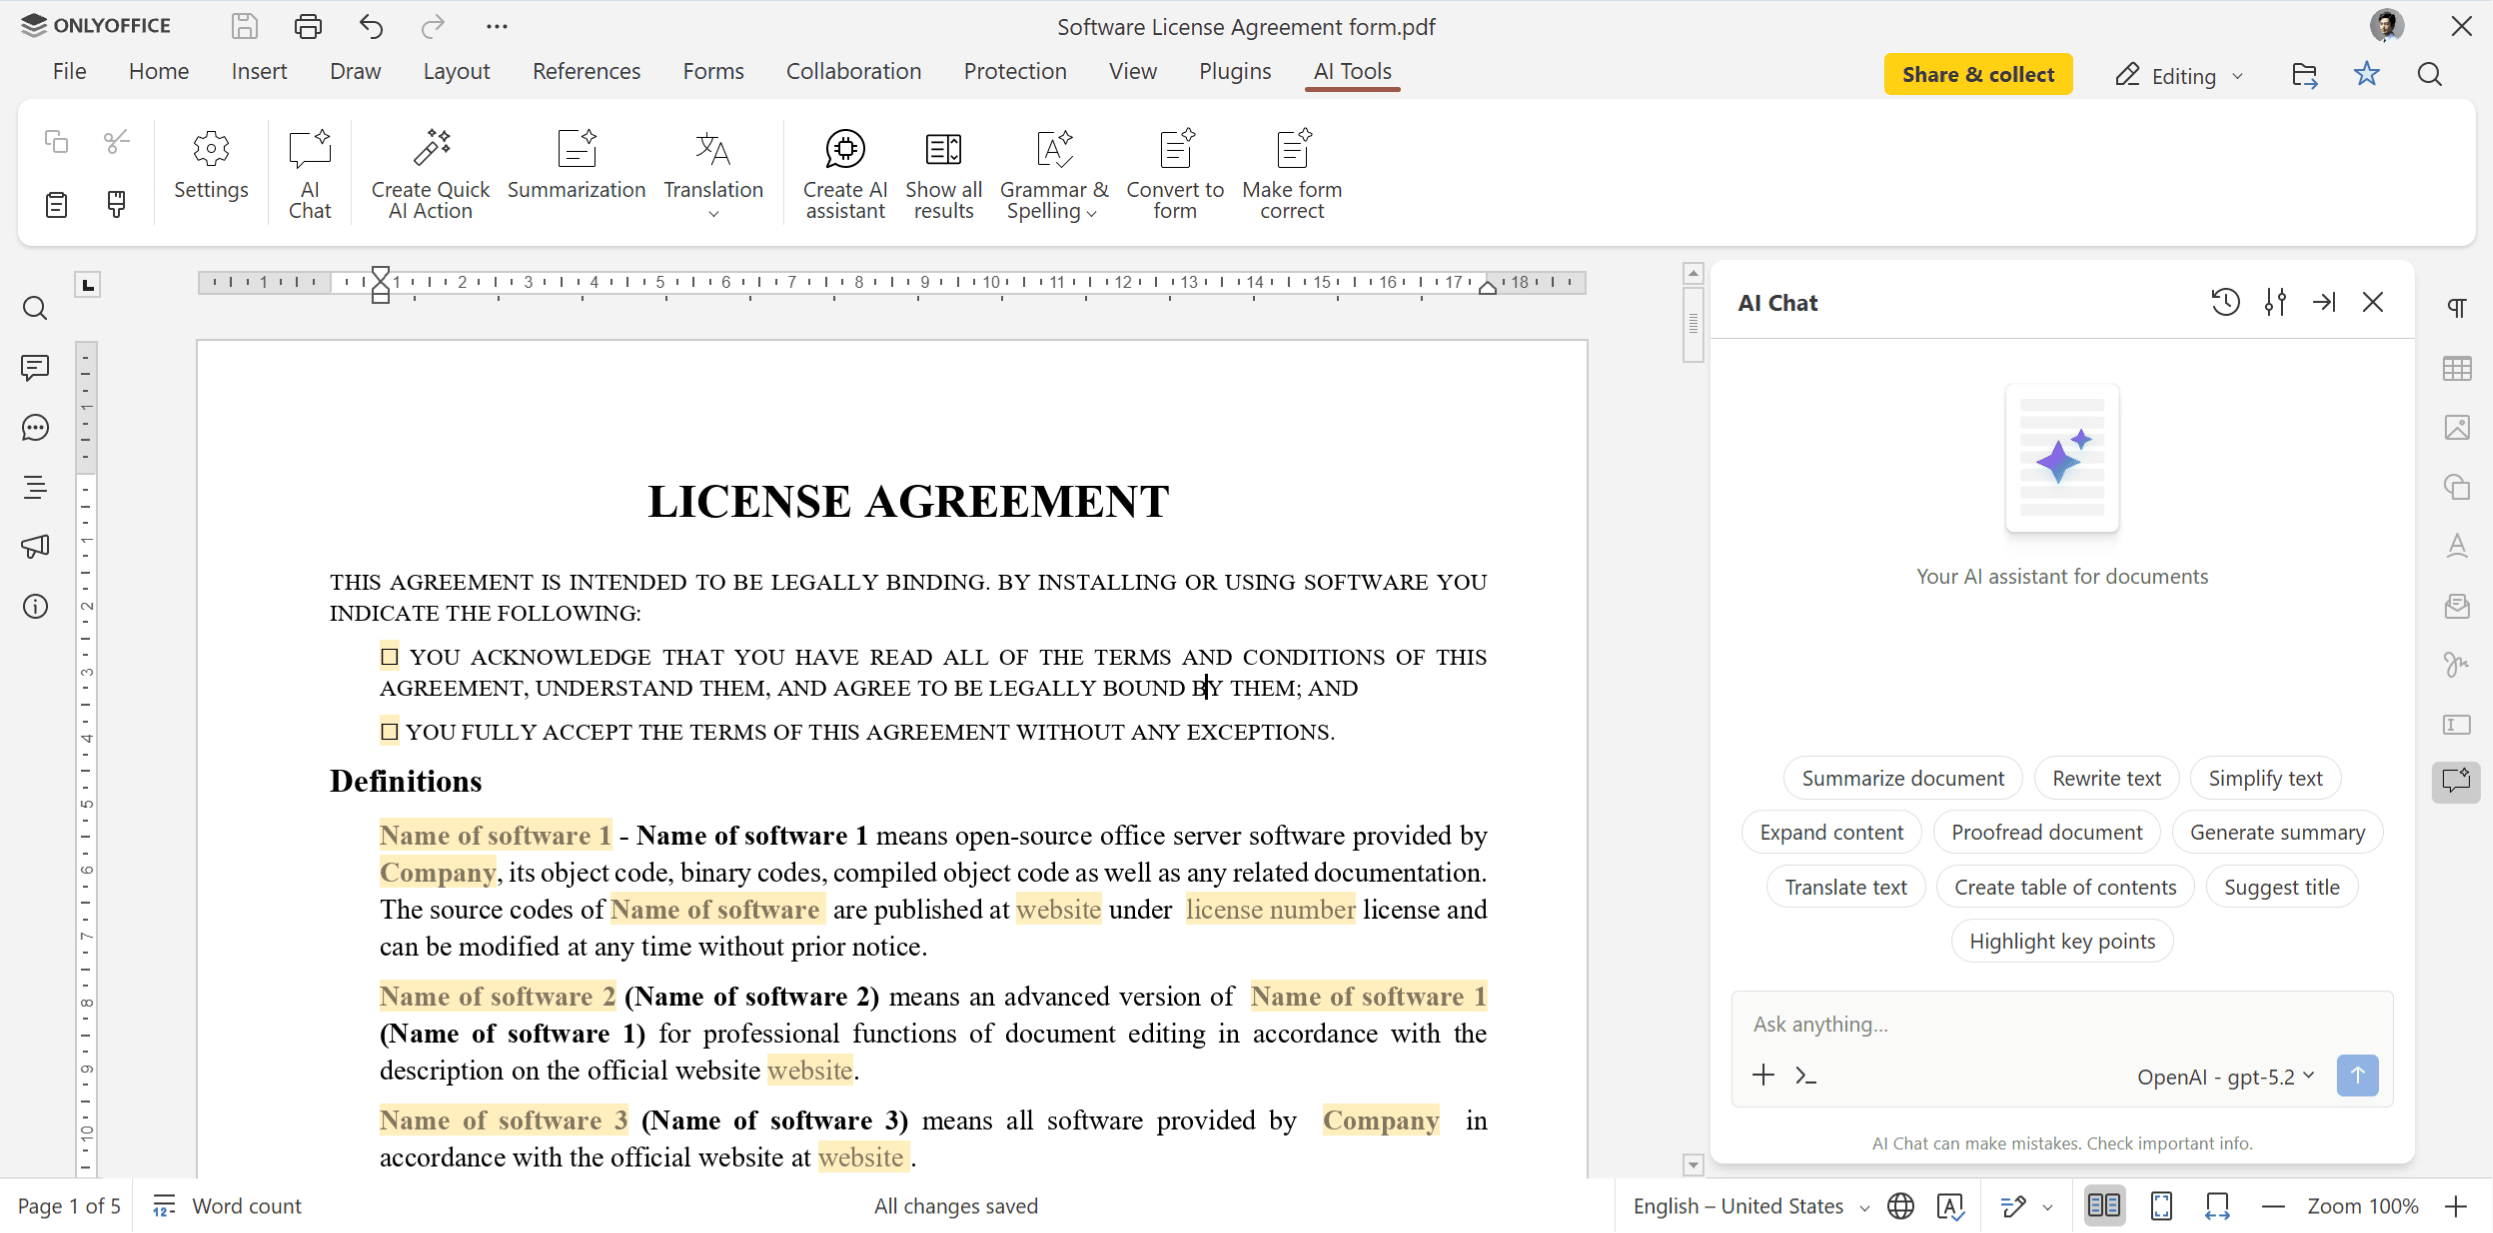Click Summarize document suggestion

pos(1902,778)
